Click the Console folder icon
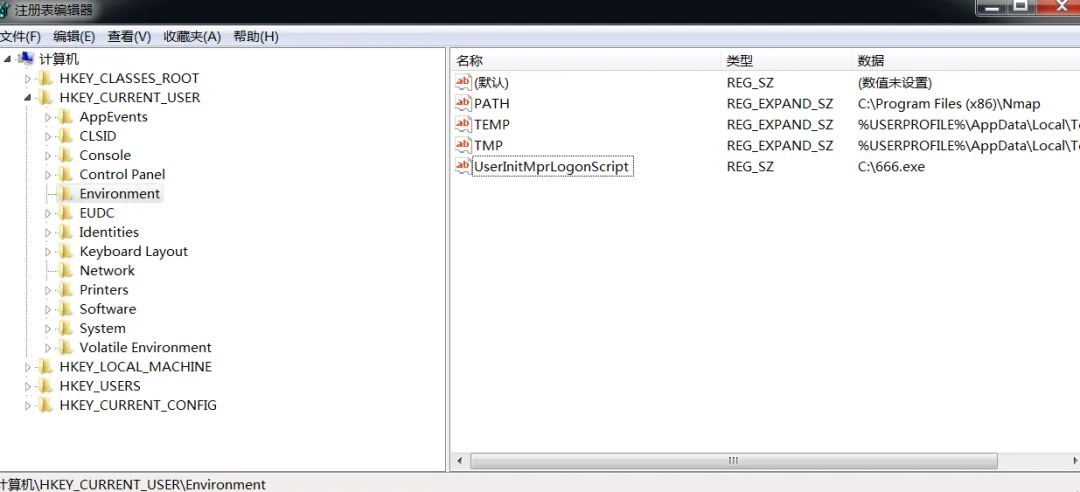Screen dimensions: 1080x492 pos(65,155)
